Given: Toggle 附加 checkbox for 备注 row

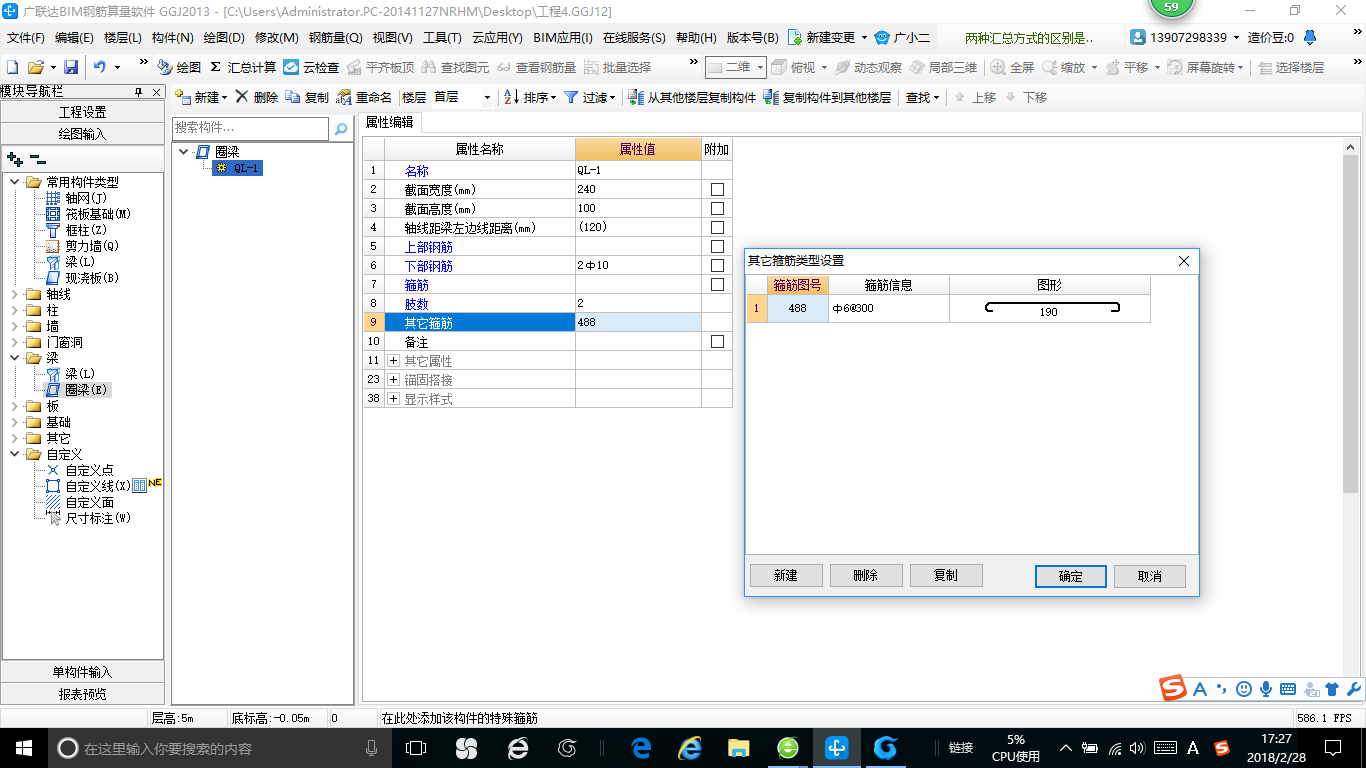Looking at the screenshot, I should tap(717, 341).
